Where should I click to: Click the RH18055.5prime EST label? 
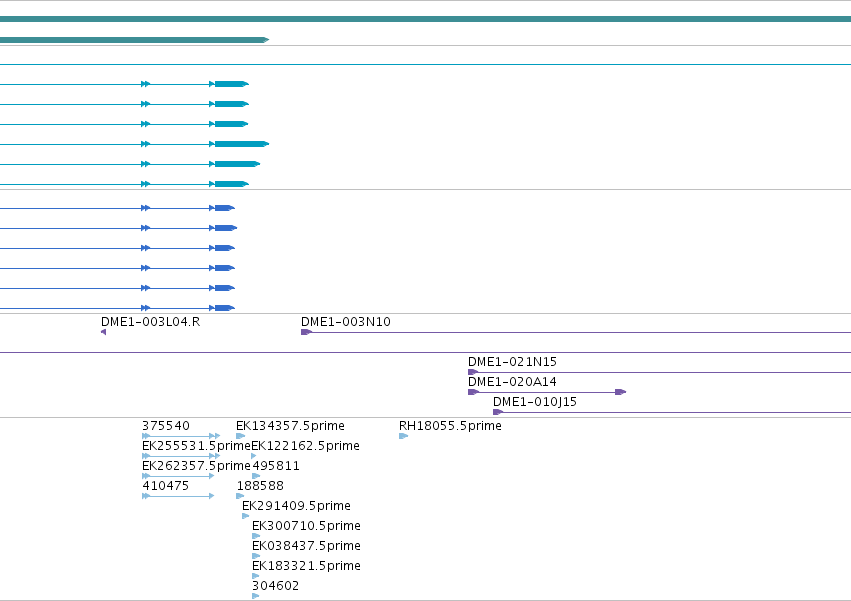(x=450, y=426)
